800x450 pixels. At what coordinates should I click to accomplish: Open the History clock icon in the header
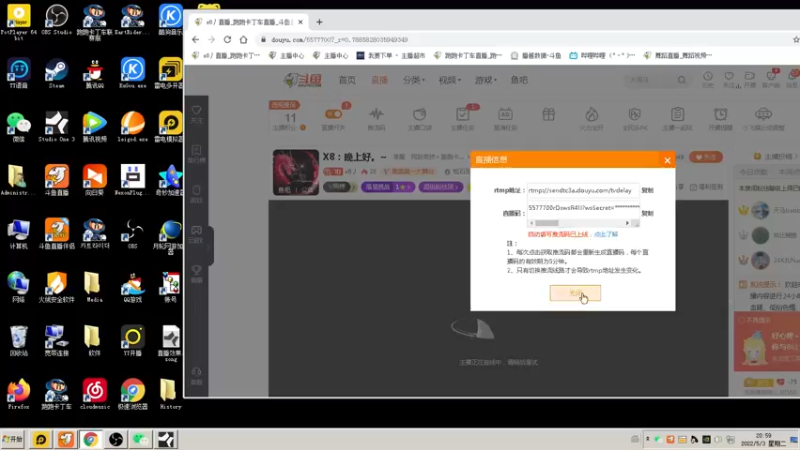(x=708, y=79)
